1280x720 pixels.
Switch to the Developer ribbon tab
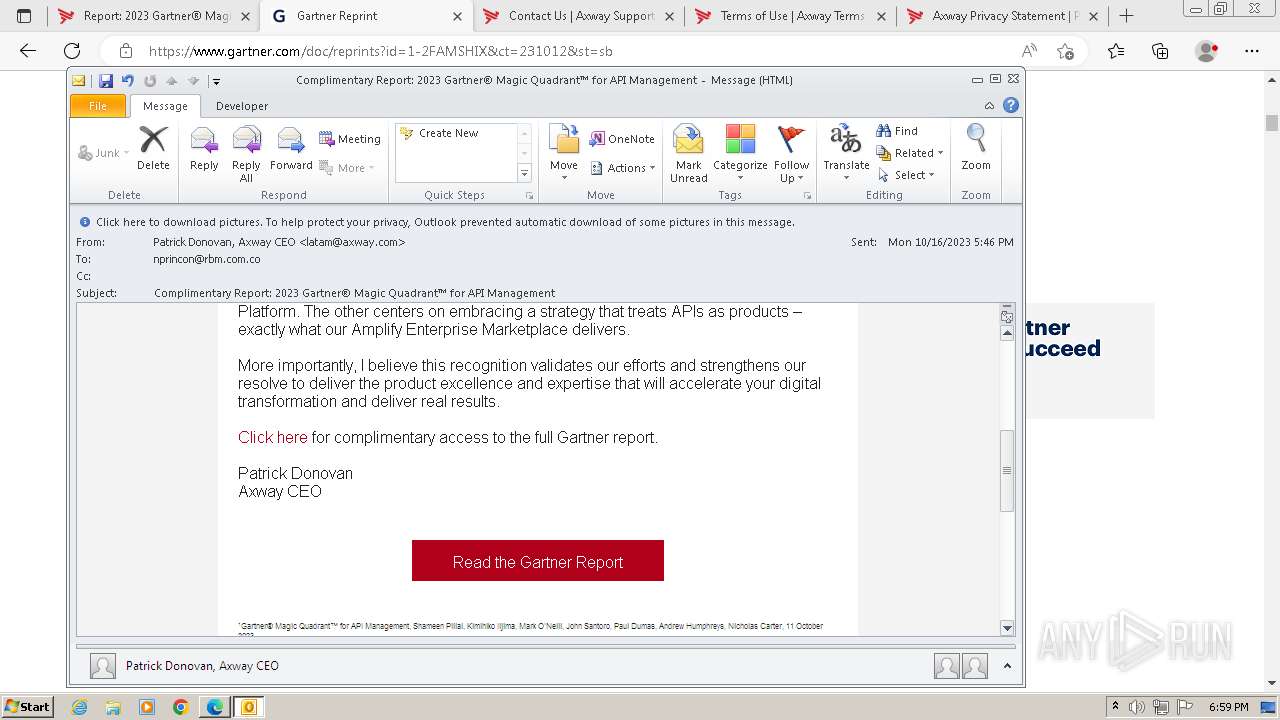click(x=242, y=106)
